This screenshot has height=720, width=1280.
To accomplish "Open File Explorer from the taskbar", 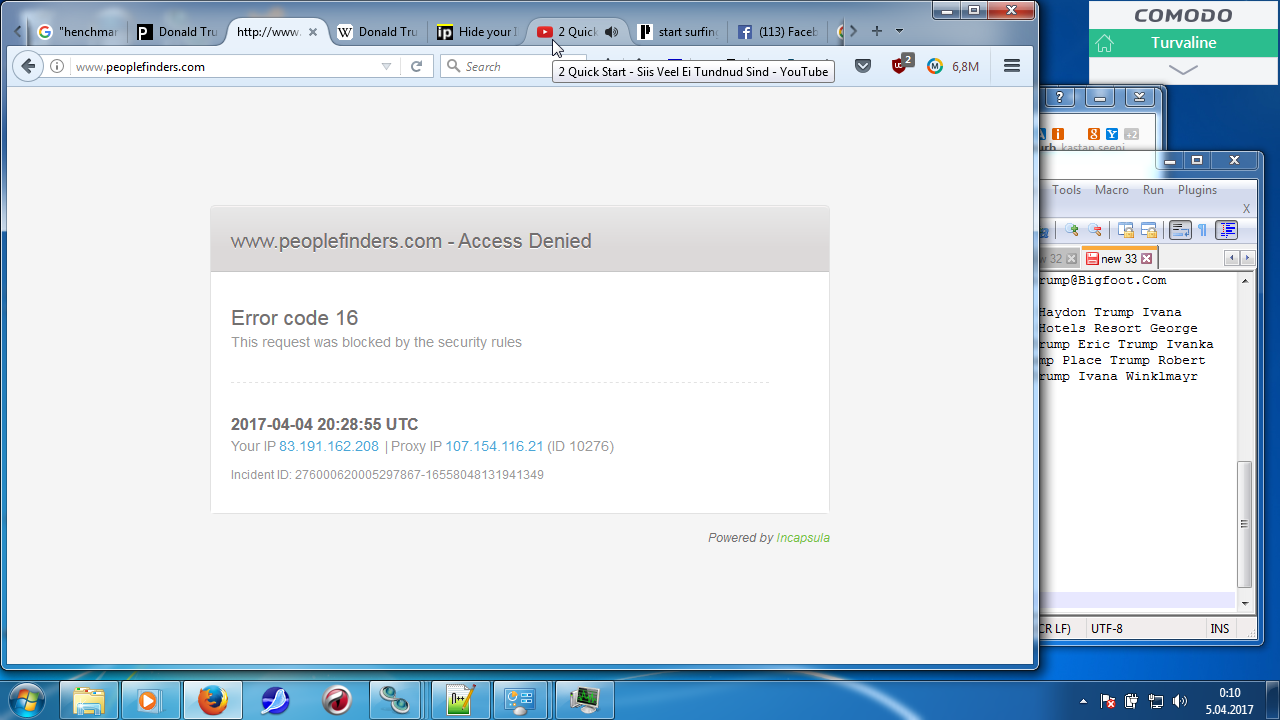I will (89, 700).
